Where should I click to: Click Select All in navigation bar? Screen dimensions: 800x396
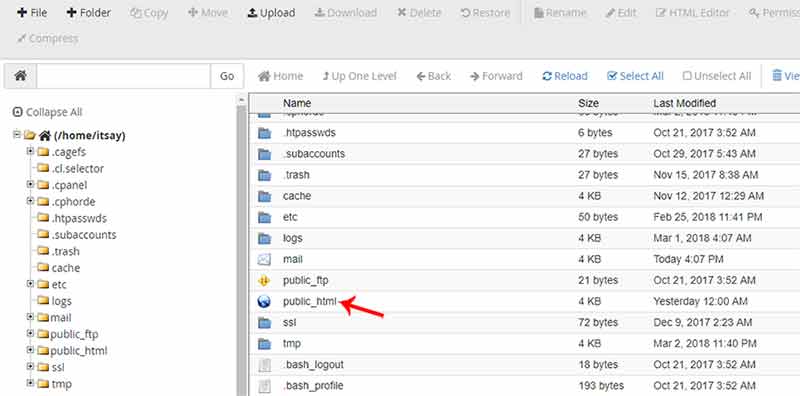[635, 76]
